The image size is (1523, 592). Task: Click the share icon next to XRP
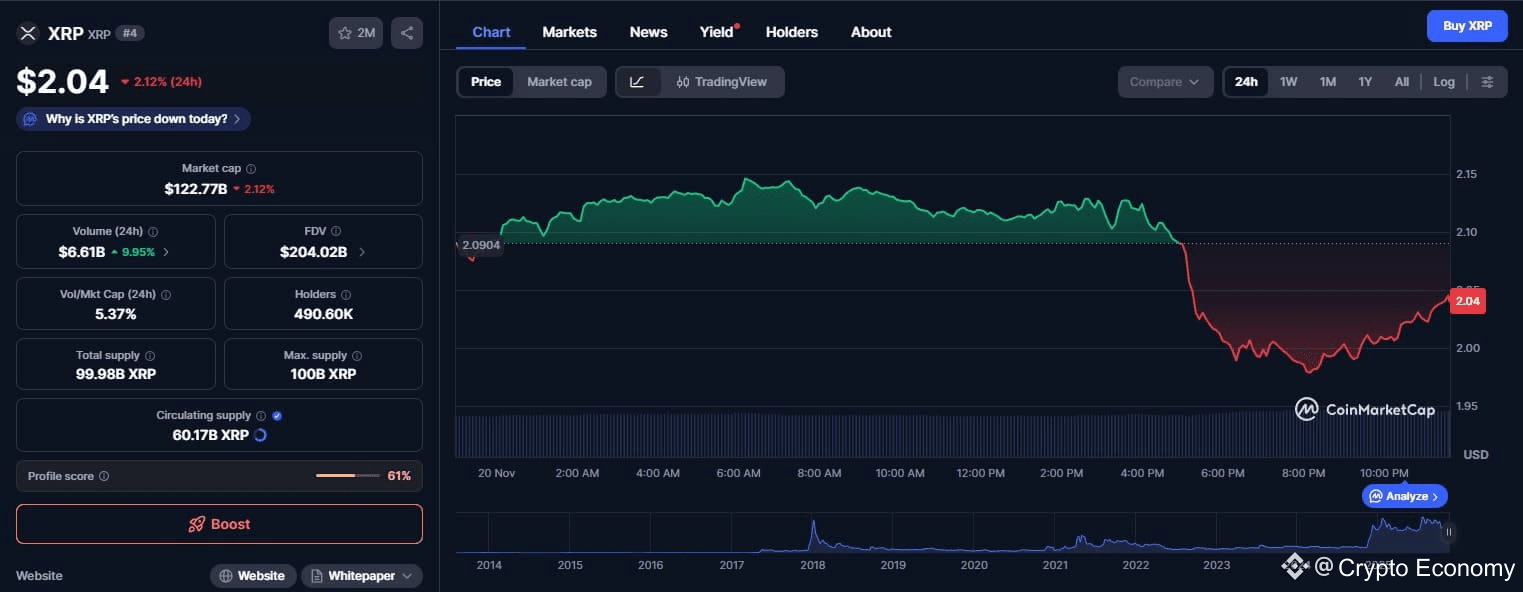point(406,33)
